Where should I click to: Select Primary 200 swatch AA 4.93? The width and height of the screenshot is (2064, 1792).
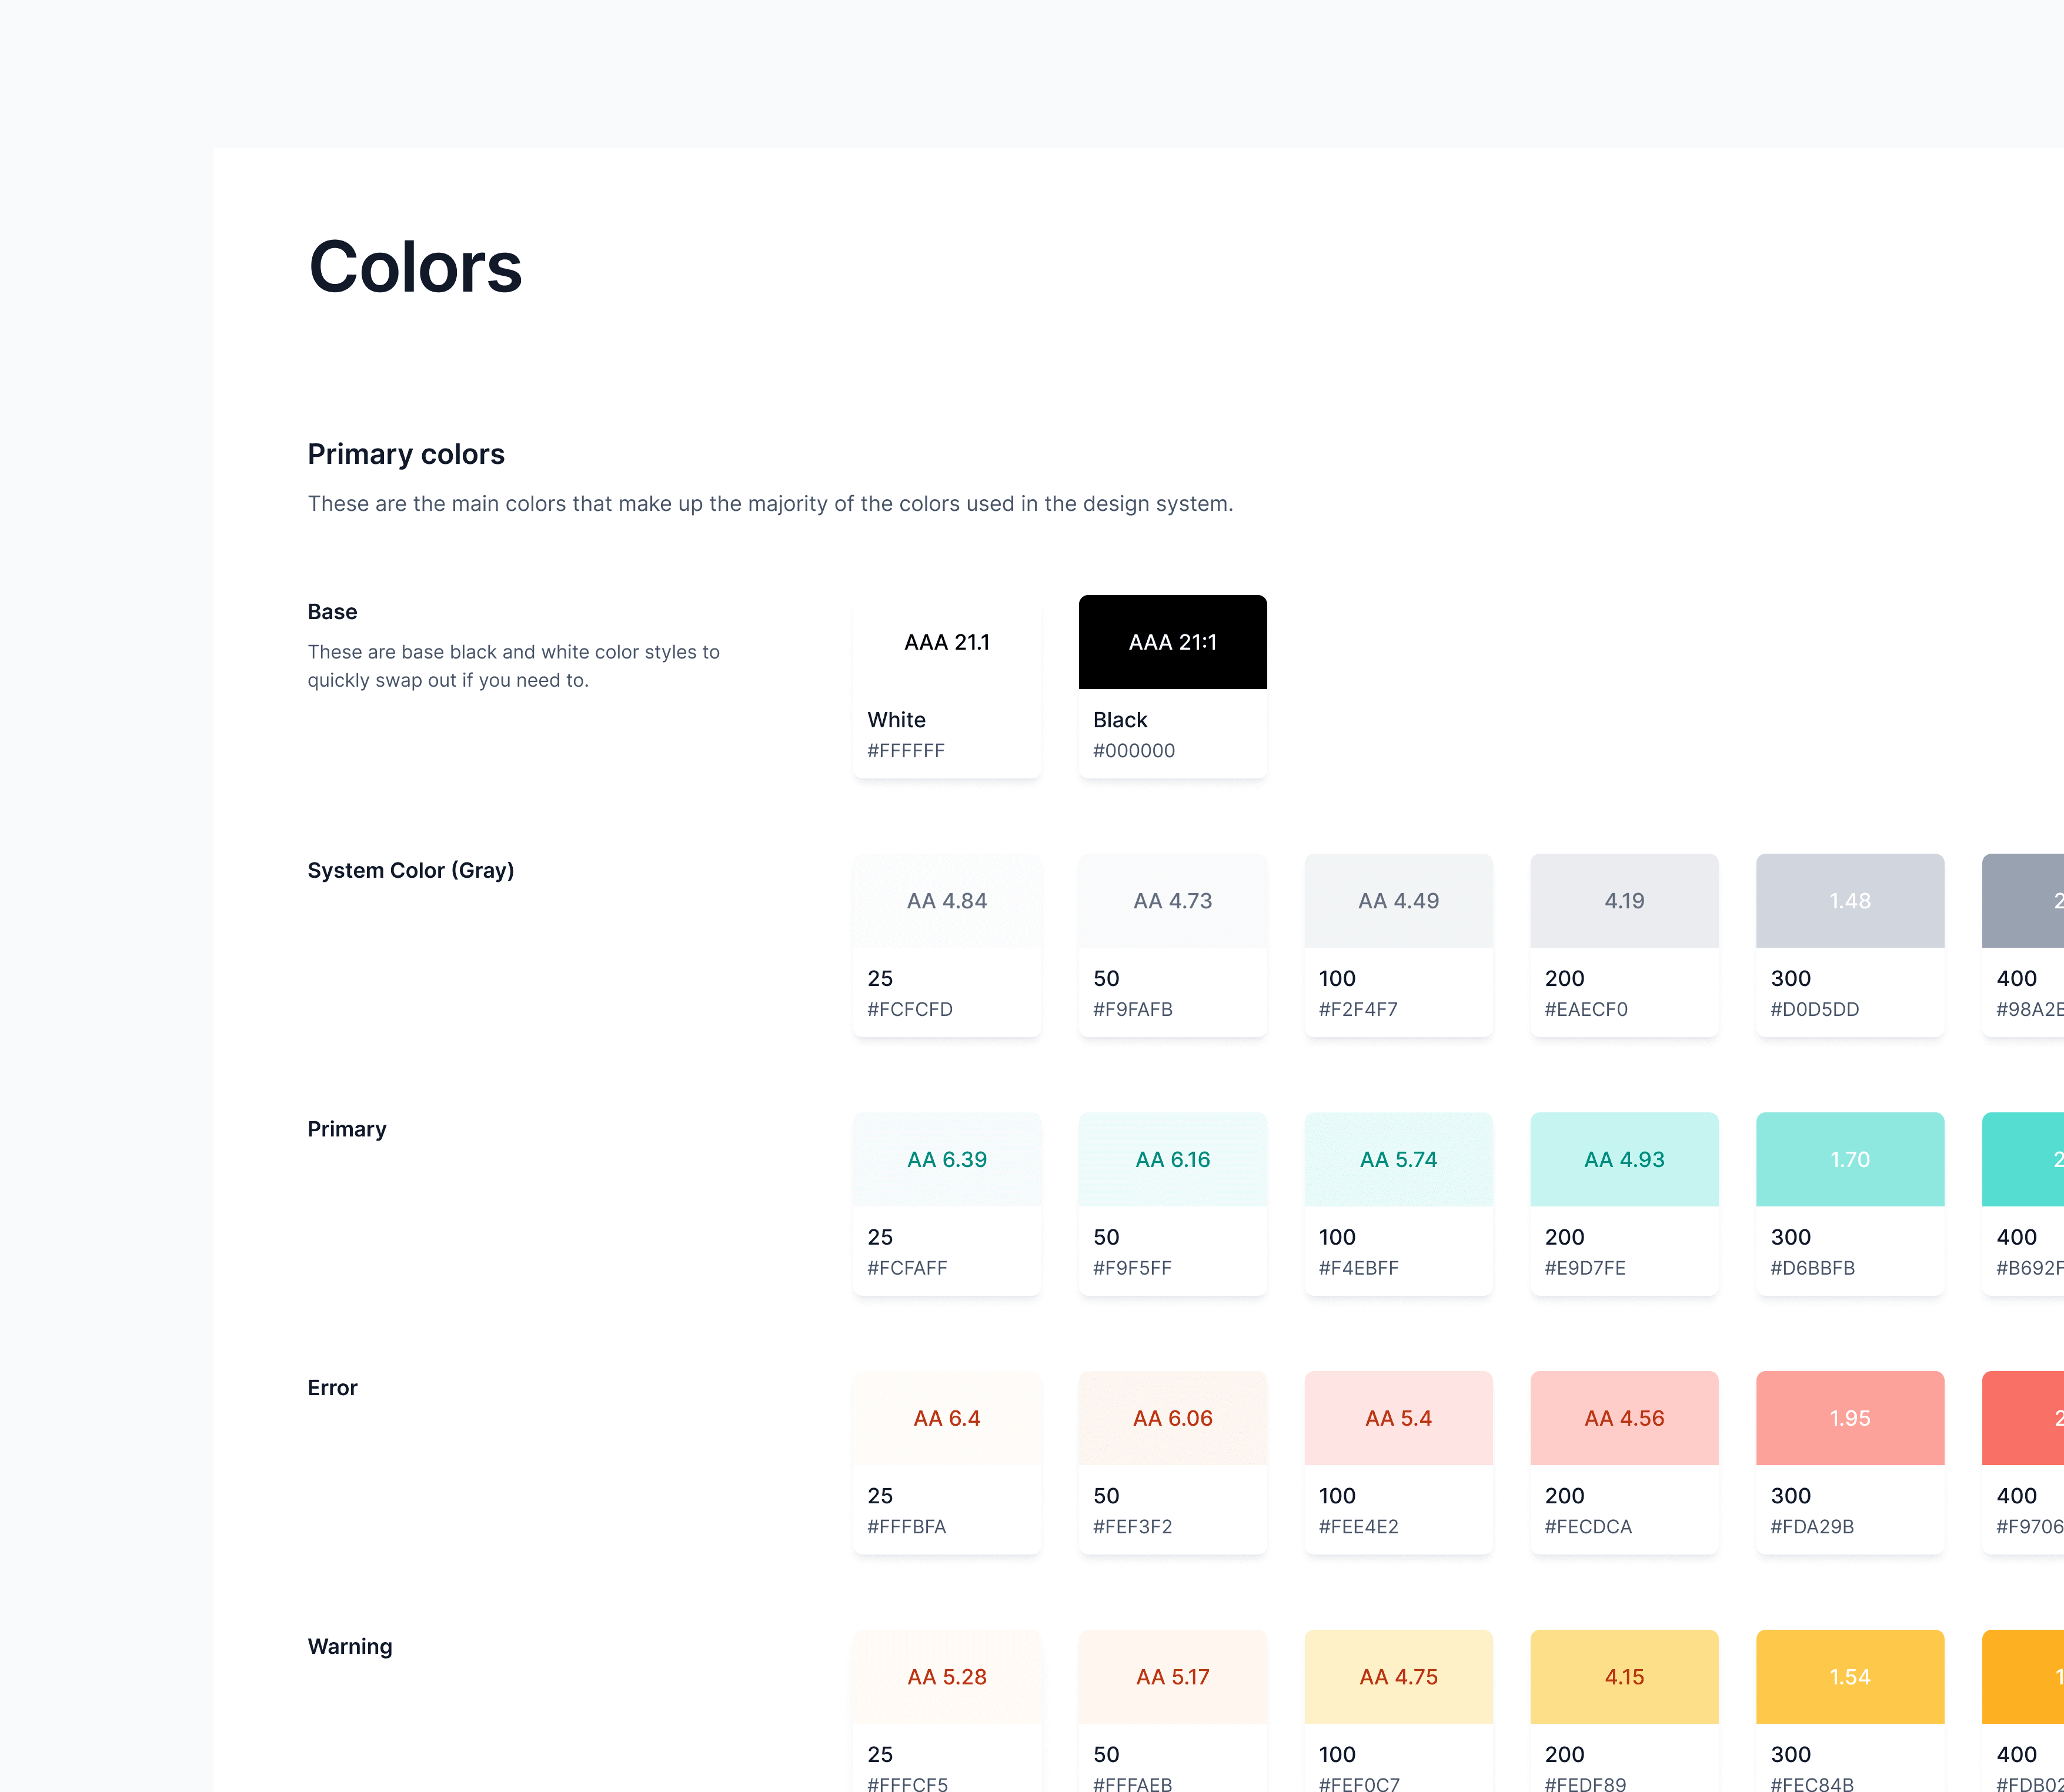[x=1624, y=1160]
